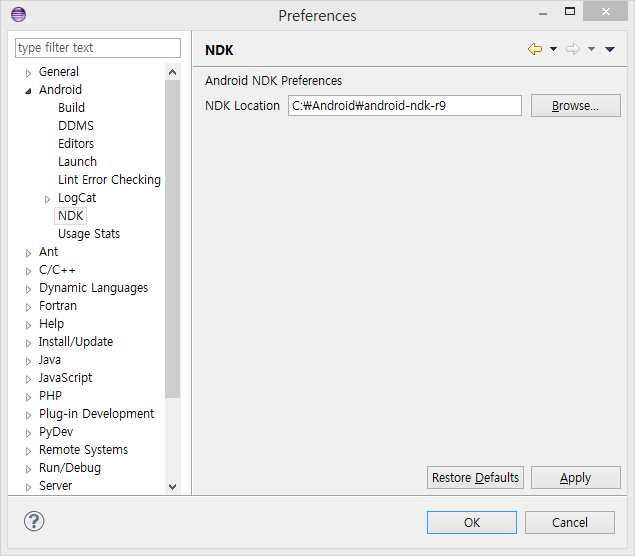Select Build under Android

(71, 107)
